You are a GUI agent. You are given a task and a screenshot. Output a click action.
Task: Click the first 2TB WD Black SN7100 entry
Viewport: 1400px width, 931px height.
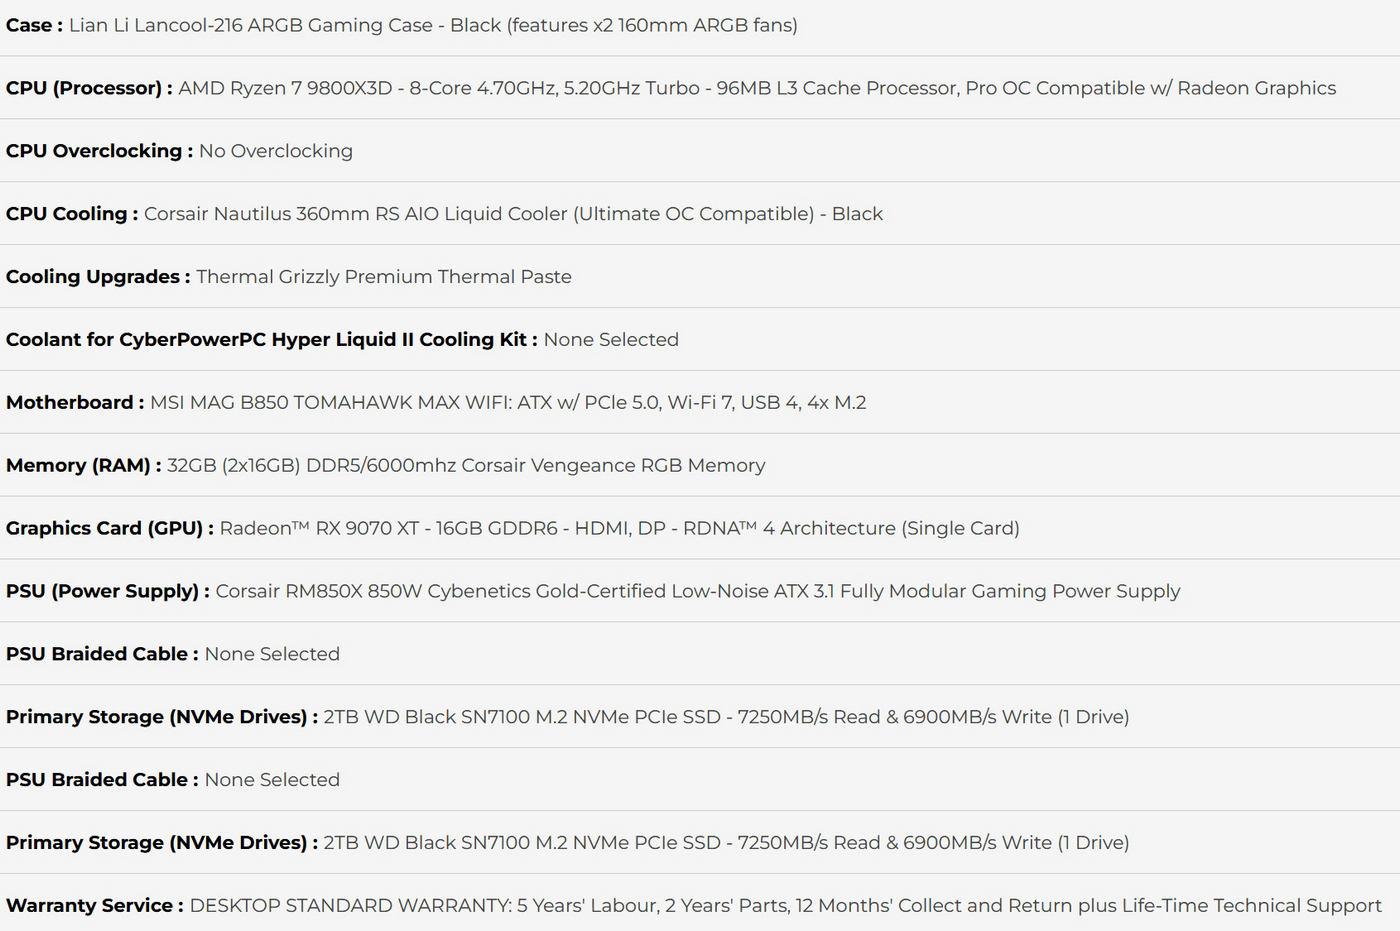click(726, 717)
